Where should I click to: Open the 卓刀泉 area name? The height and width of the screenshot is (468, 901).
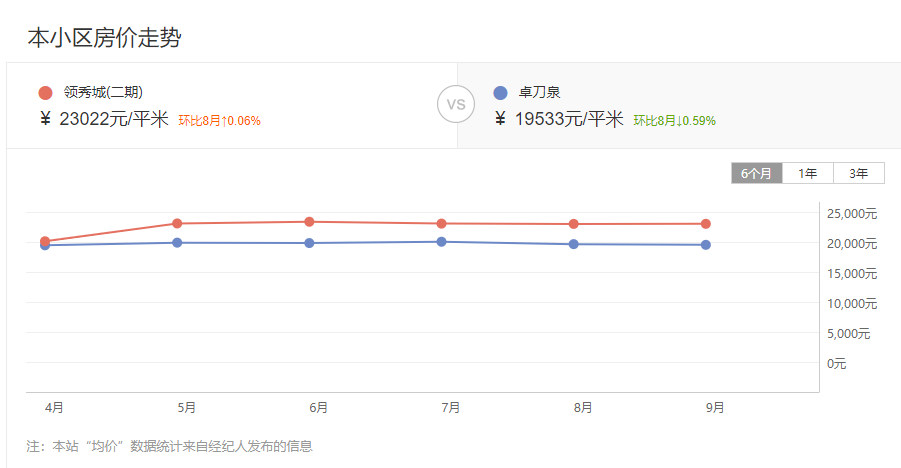tap(539, 92)
